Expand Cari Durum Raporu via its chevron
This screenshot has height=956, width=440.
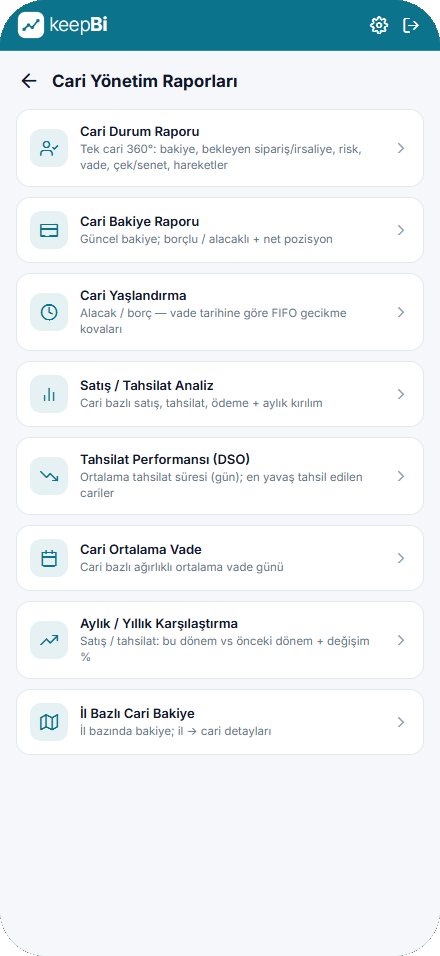tap(401, 148)
